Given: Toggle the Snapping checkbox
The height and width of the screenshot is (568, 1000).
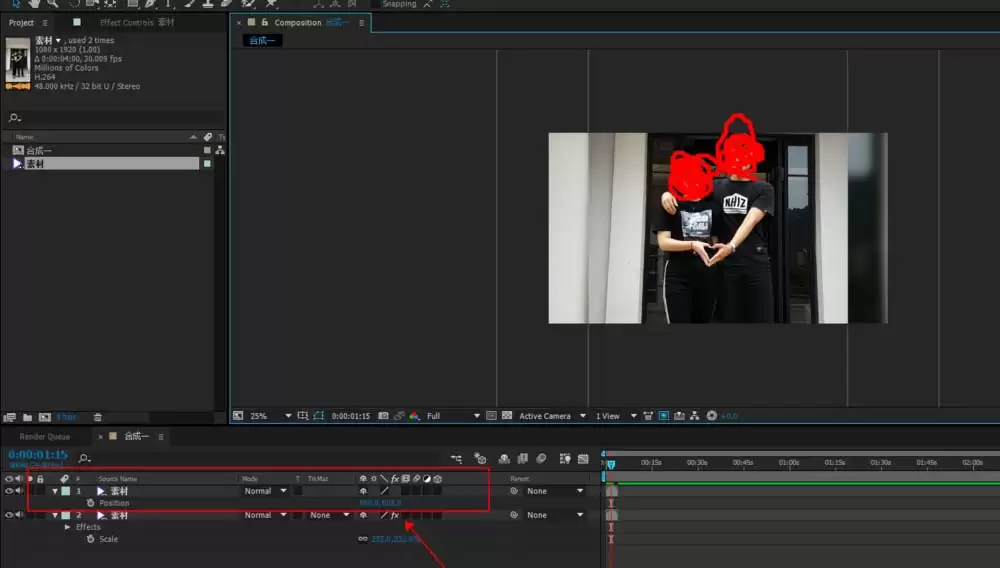Looking at the screenshot, I should [375, 4].
